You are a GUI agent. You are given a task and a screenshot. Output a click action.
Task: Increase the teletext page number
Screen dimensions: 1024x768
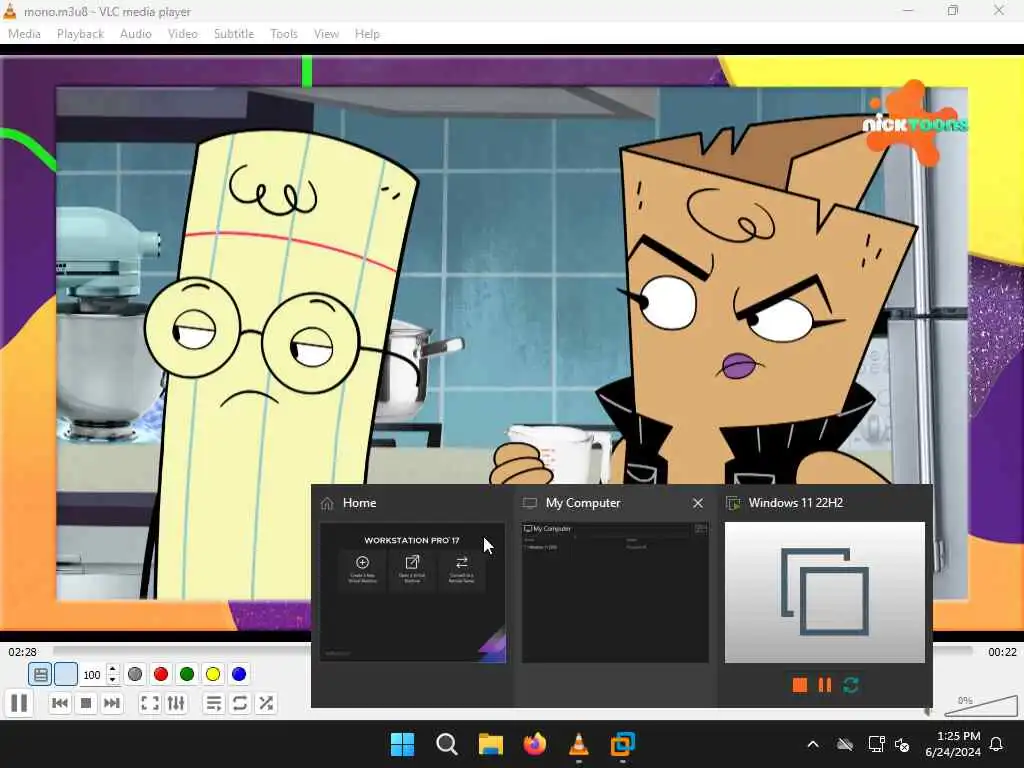coord(113,669)
